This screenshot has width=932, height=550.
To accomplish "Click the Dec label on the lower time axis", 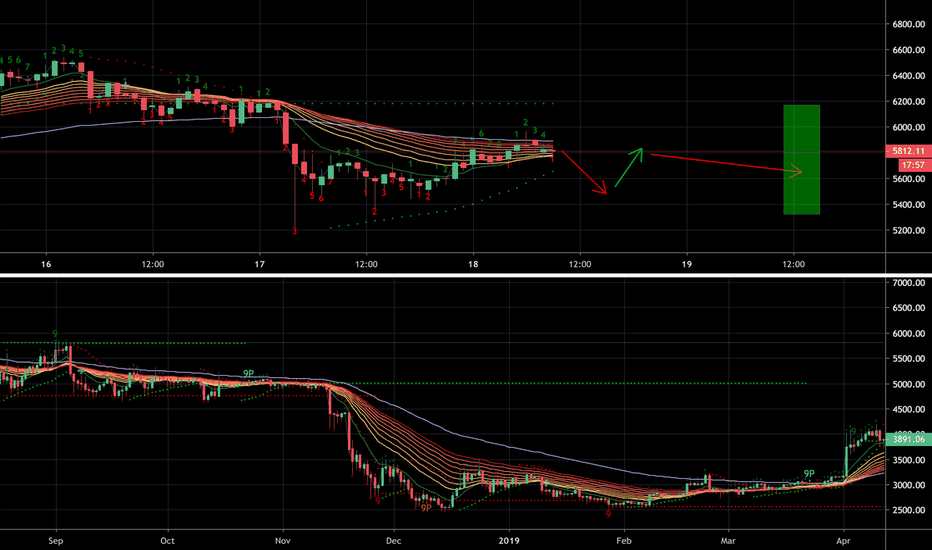I will point(393,540).
